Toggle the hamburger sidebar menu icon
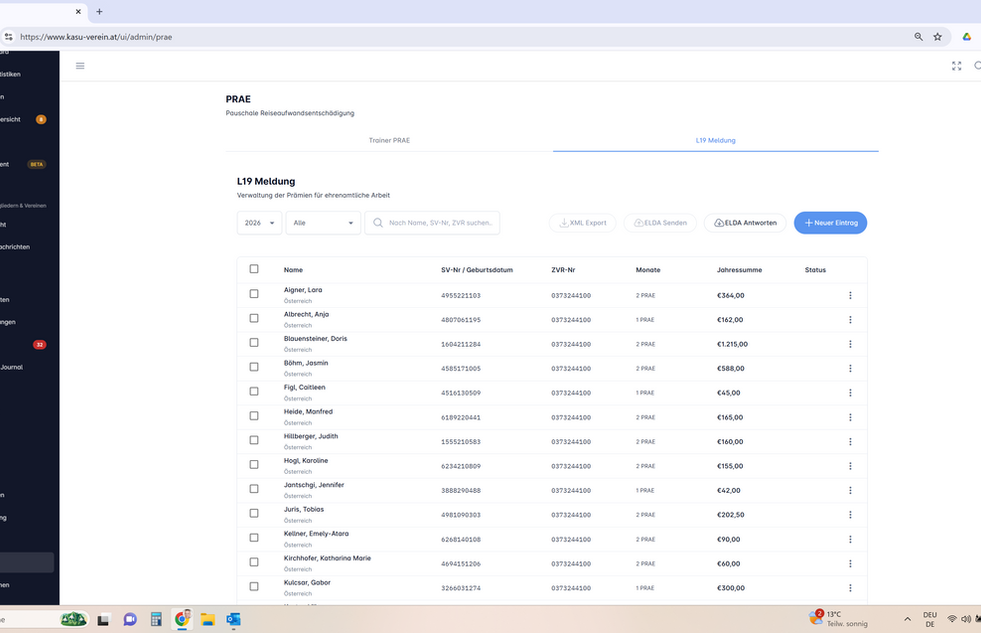 point(80,66)
